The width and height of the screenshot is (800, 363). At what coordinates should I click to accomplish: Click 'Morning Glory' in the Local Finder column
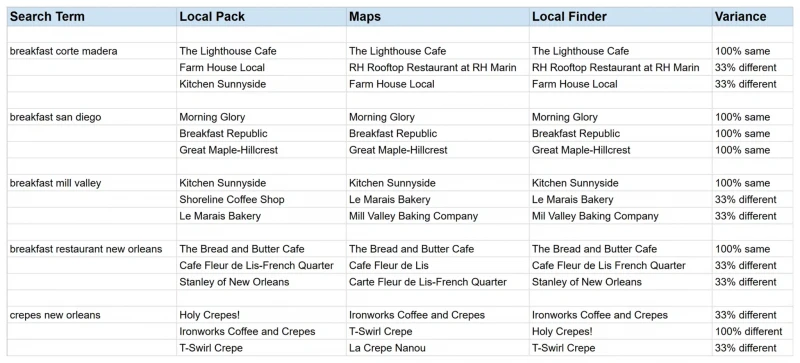(620, 117)
